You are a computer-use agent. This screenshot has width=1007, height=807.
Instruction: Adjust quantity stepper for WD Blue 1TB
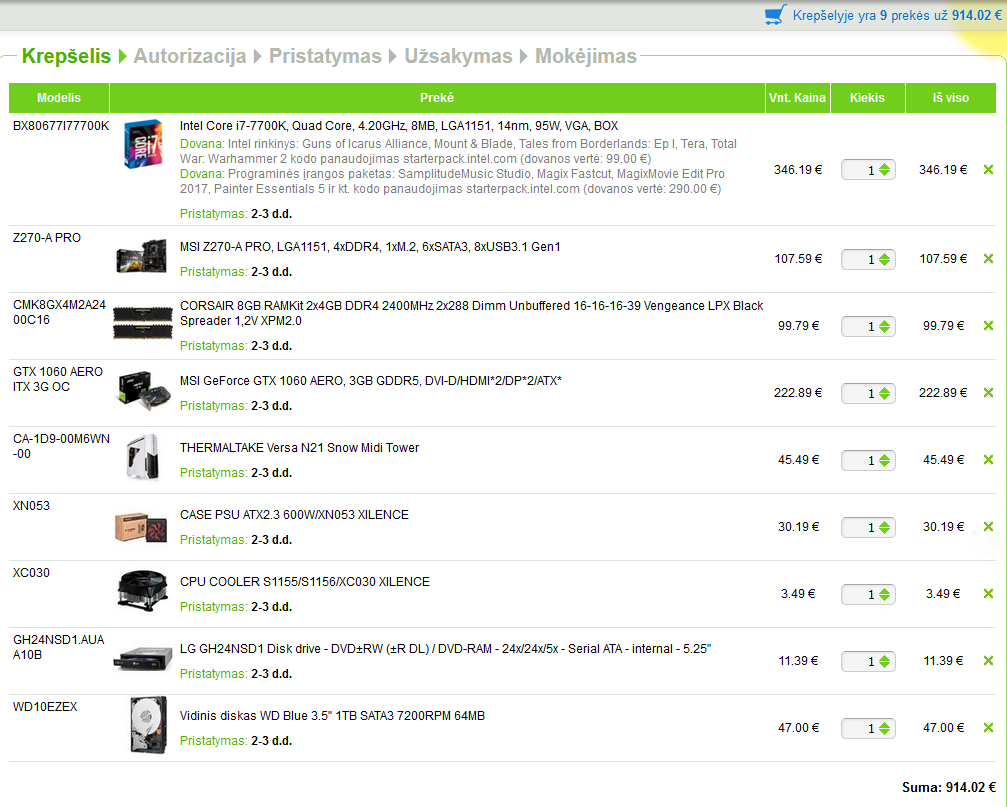click(884, 728)
